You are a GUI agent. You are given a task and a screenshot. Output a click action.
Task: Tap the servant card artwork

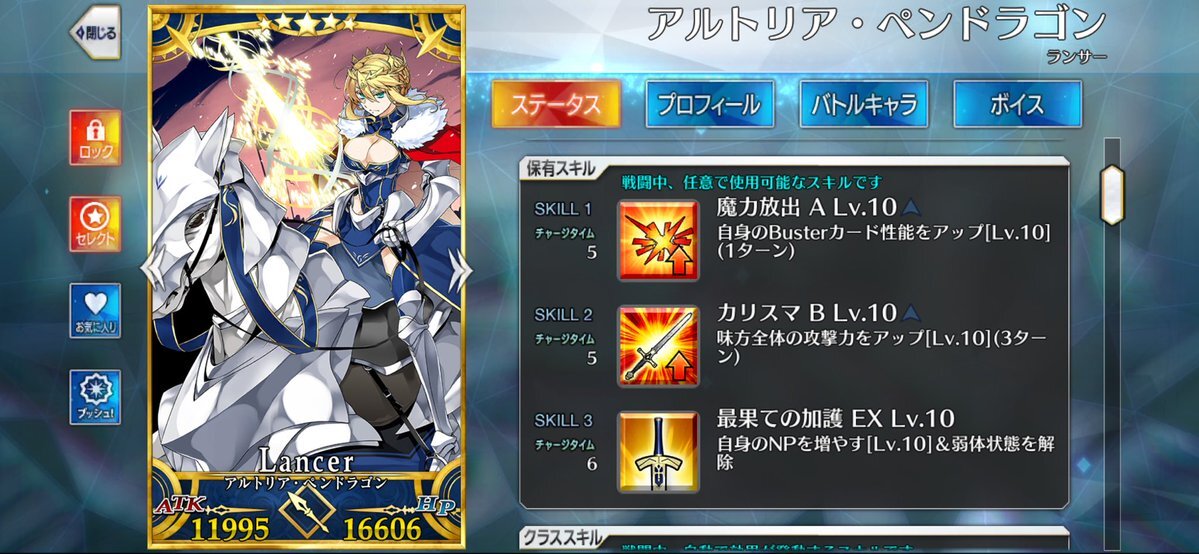(x=306, y=253)
